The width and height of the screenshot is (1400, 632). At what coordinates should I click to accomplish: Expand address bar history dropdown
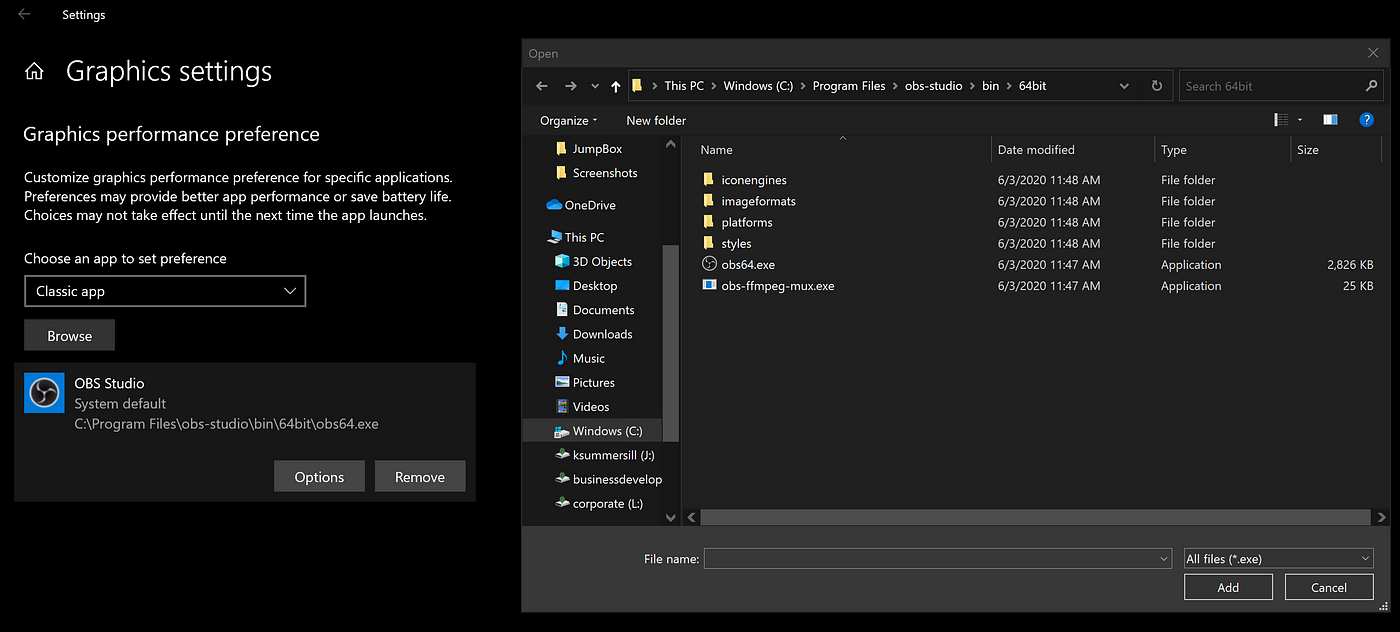click(1125, 86)
